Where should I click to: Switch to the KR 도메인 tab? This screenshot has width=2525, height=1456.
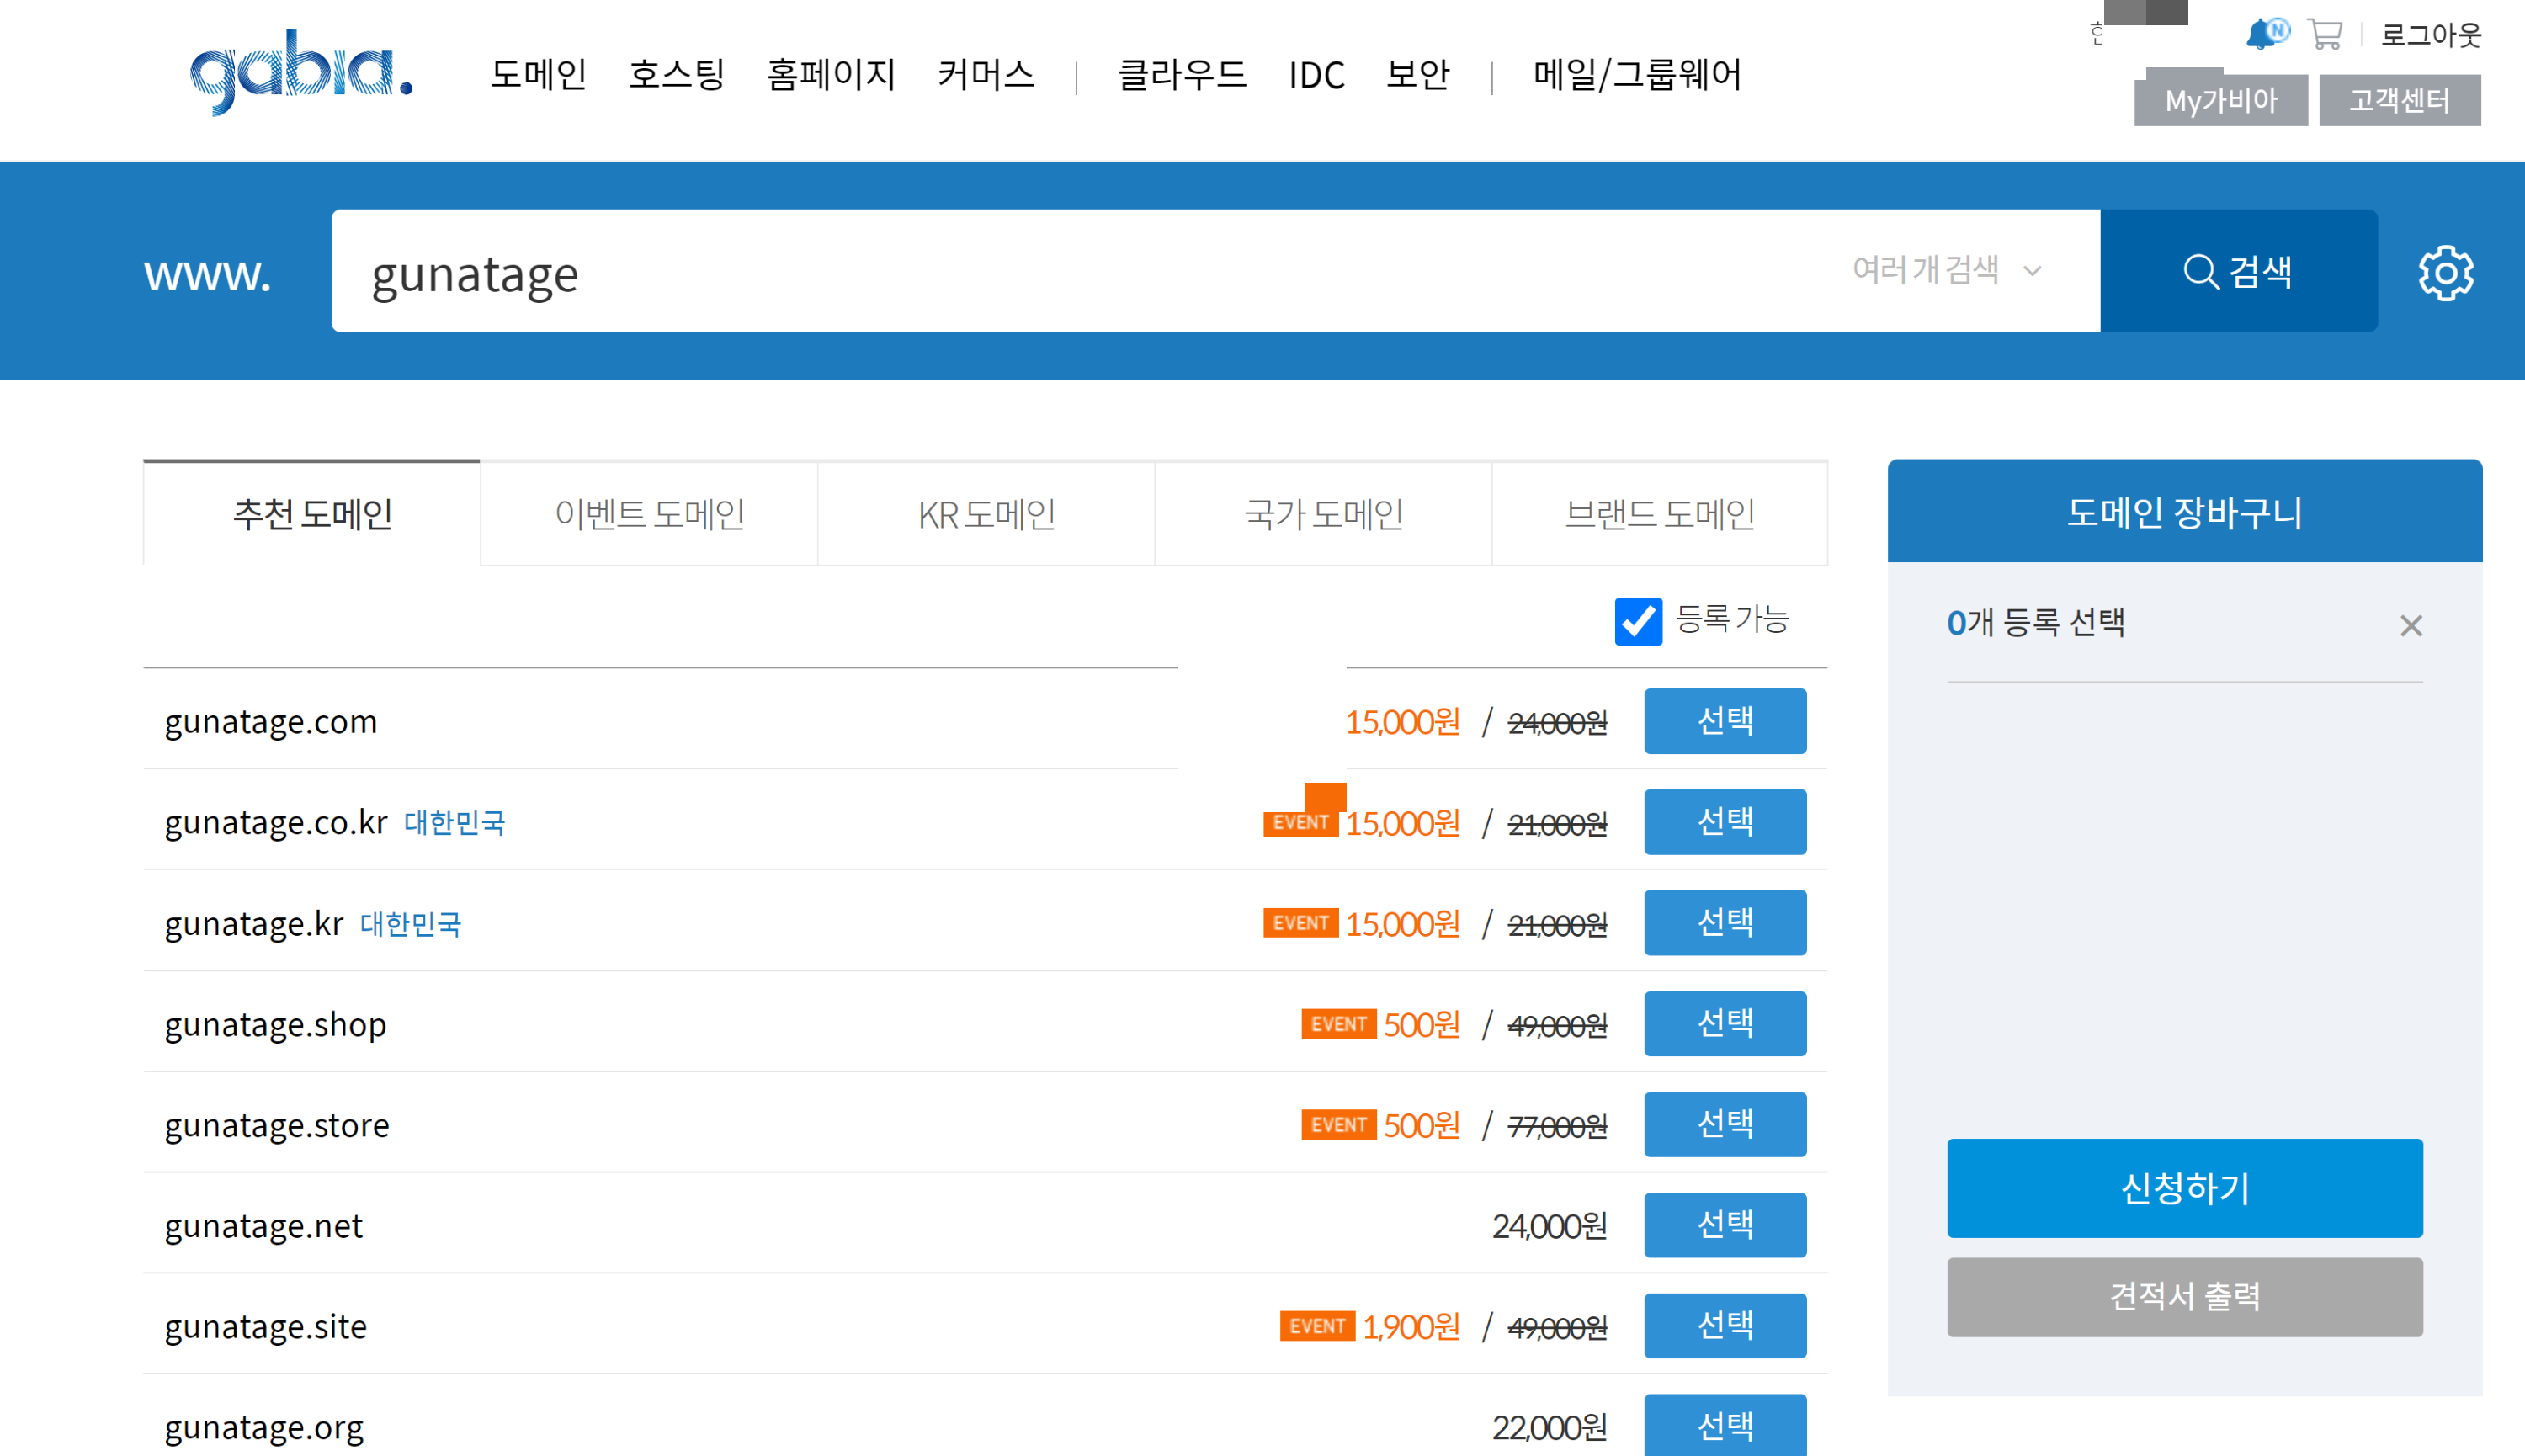point(986,514)
